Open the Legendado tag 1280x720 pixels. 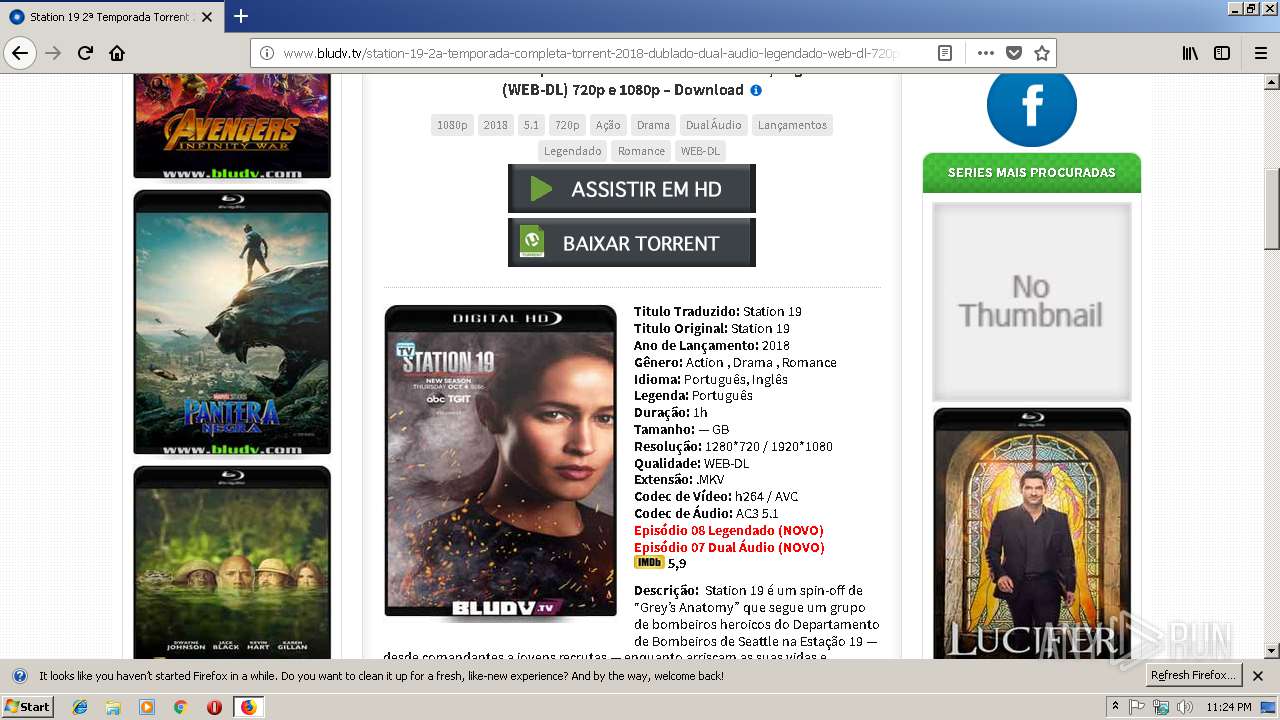click(x=573, y=151)
